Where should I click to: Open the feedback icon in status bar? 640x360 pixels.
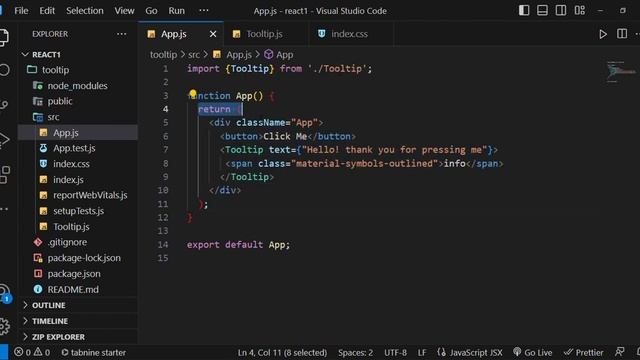coord(620,352)
